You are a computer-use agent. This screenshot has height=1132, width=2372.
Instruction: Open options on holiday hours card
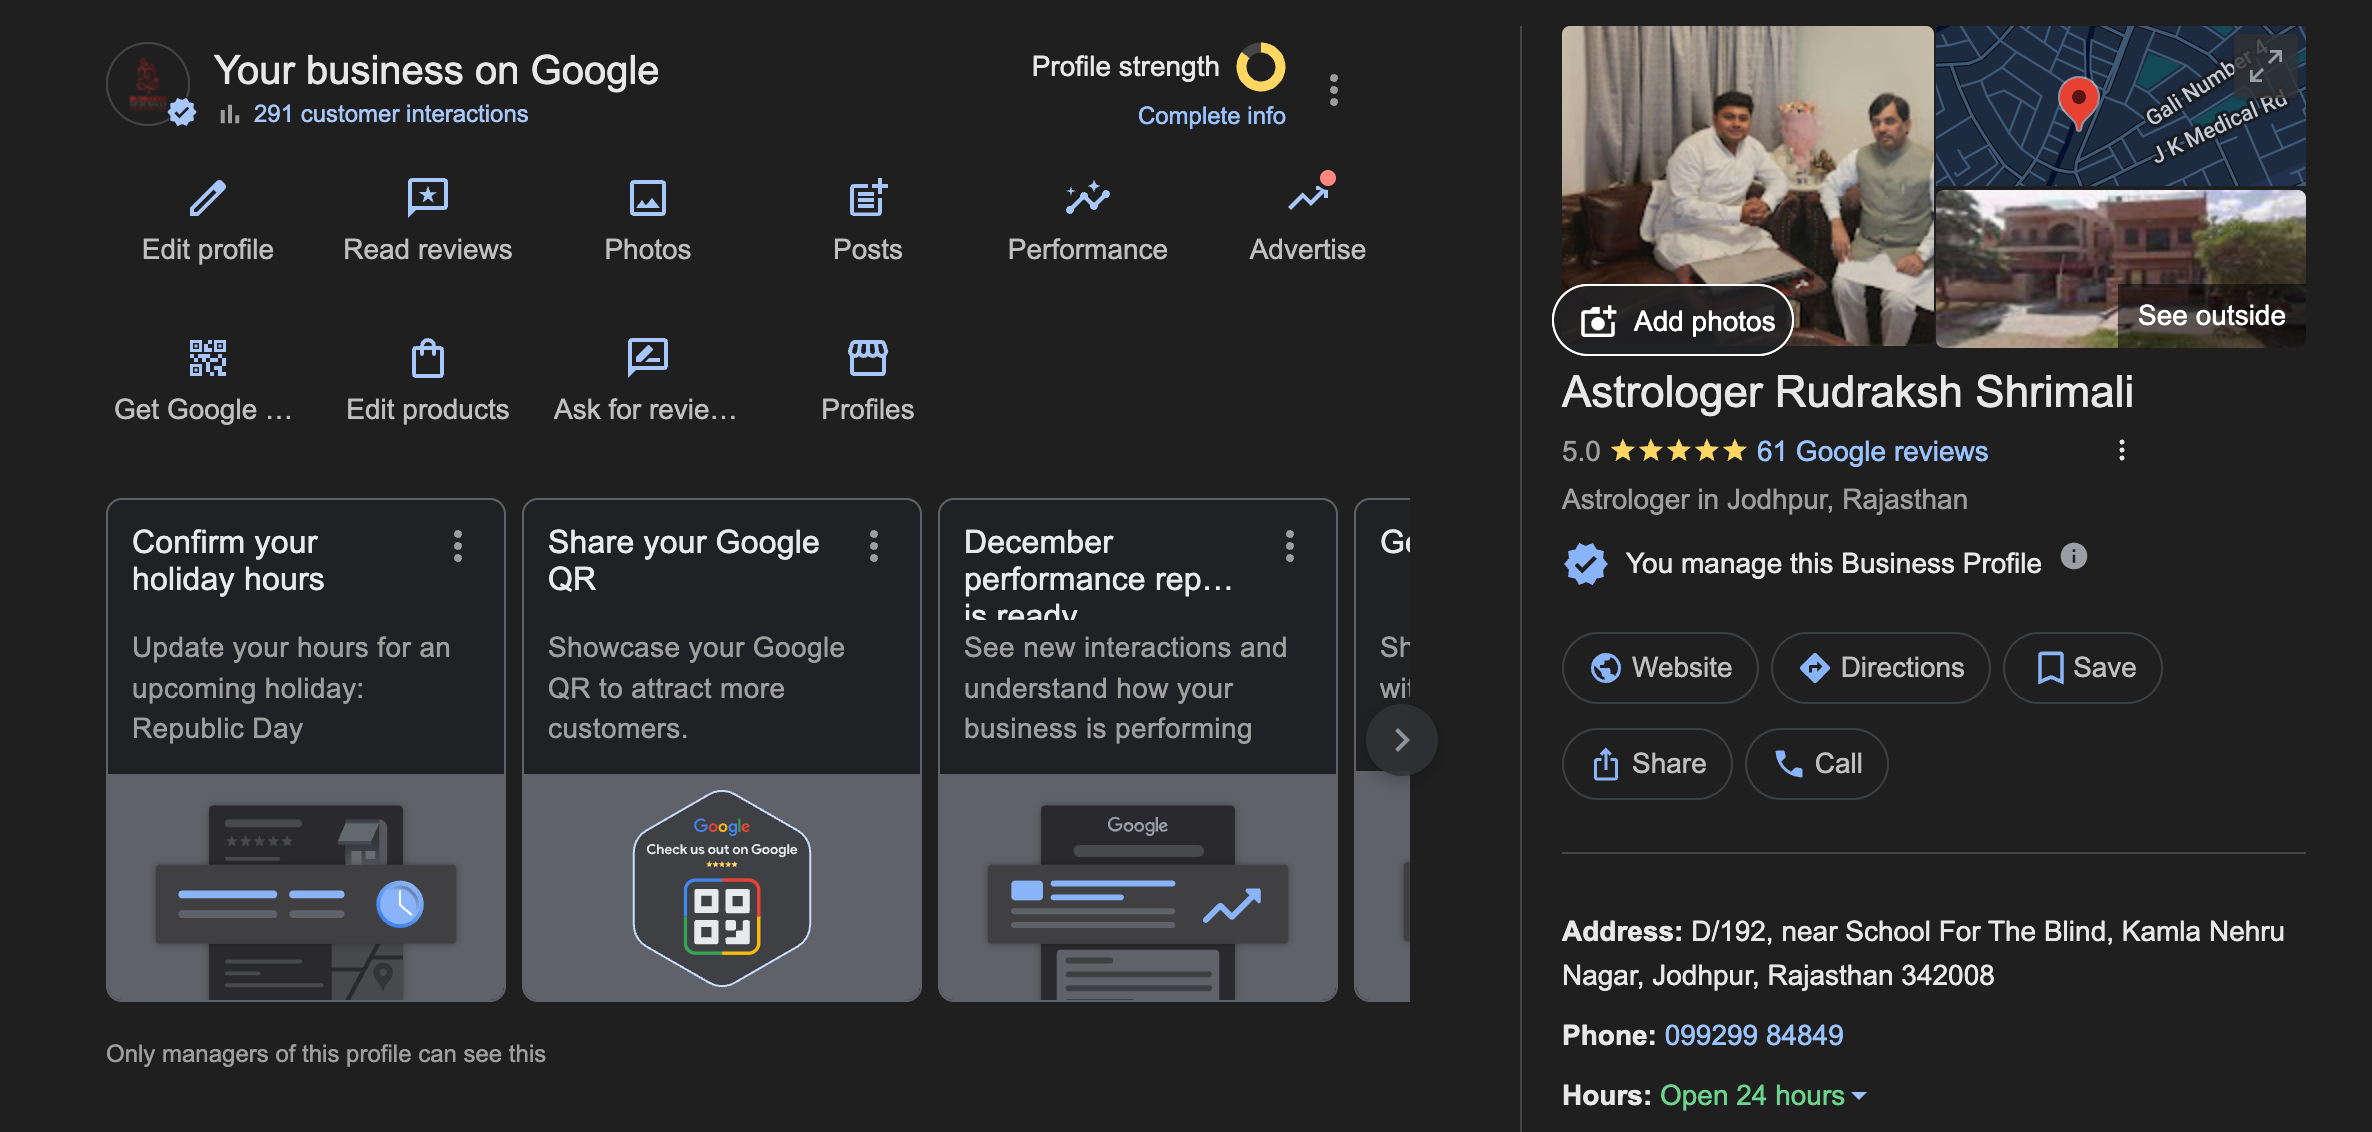point(458,546)
